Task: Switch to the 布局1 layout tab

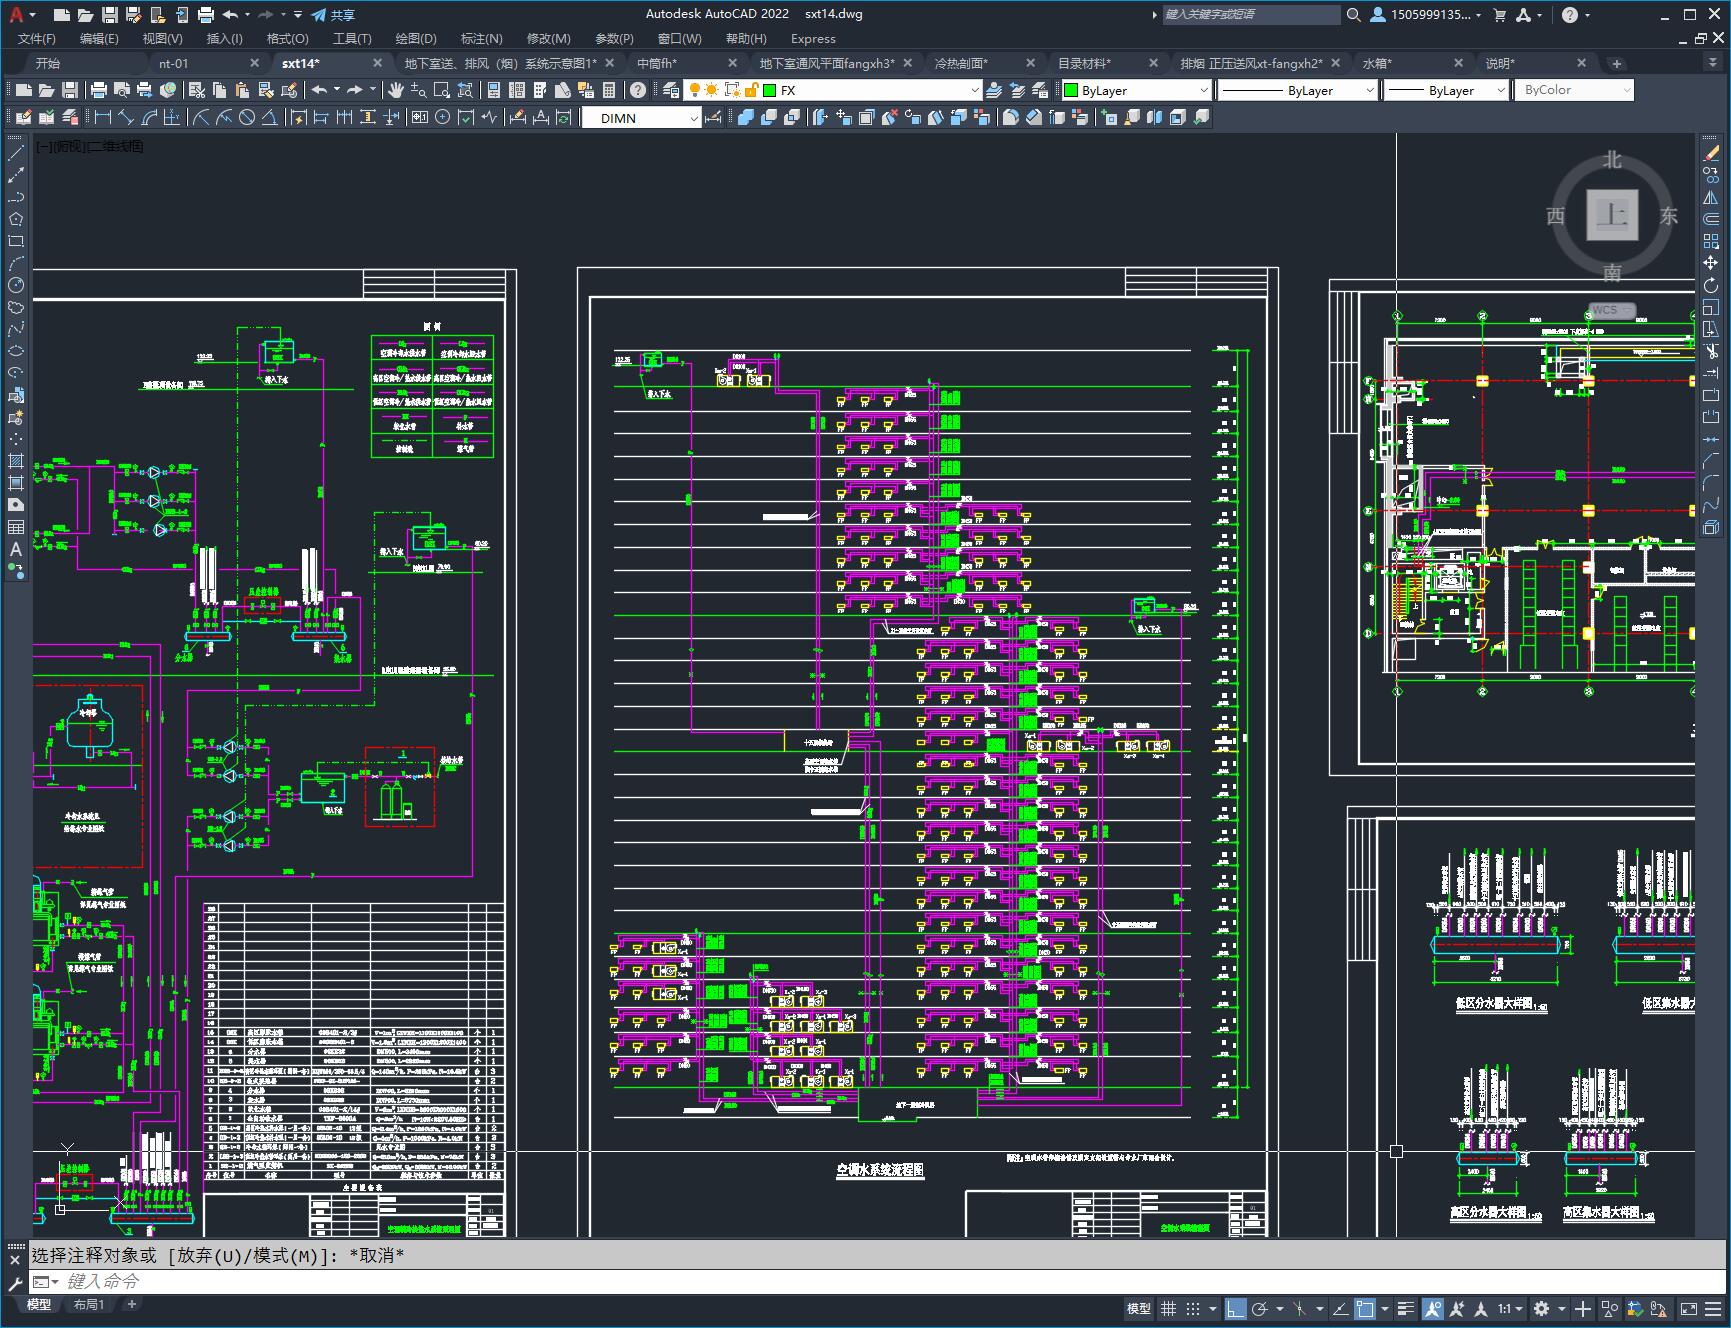Action: coord(88,1304)
